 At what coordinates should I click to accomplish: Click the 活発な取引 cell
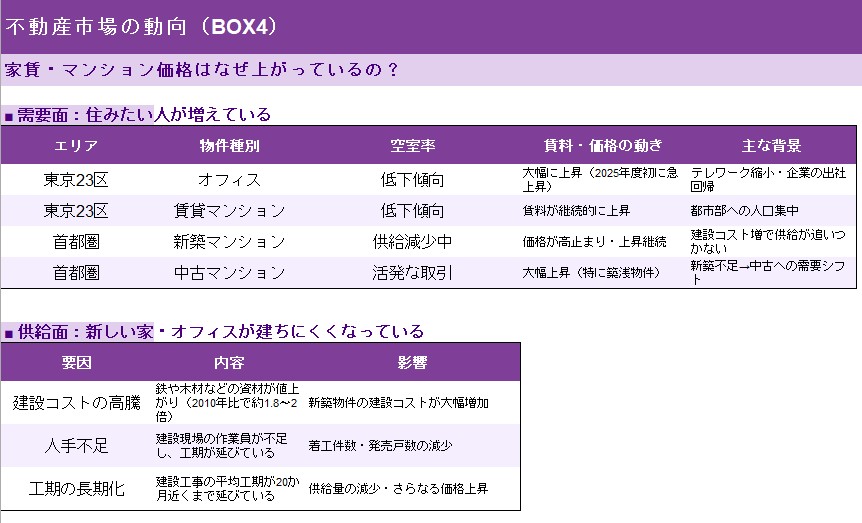412,273
